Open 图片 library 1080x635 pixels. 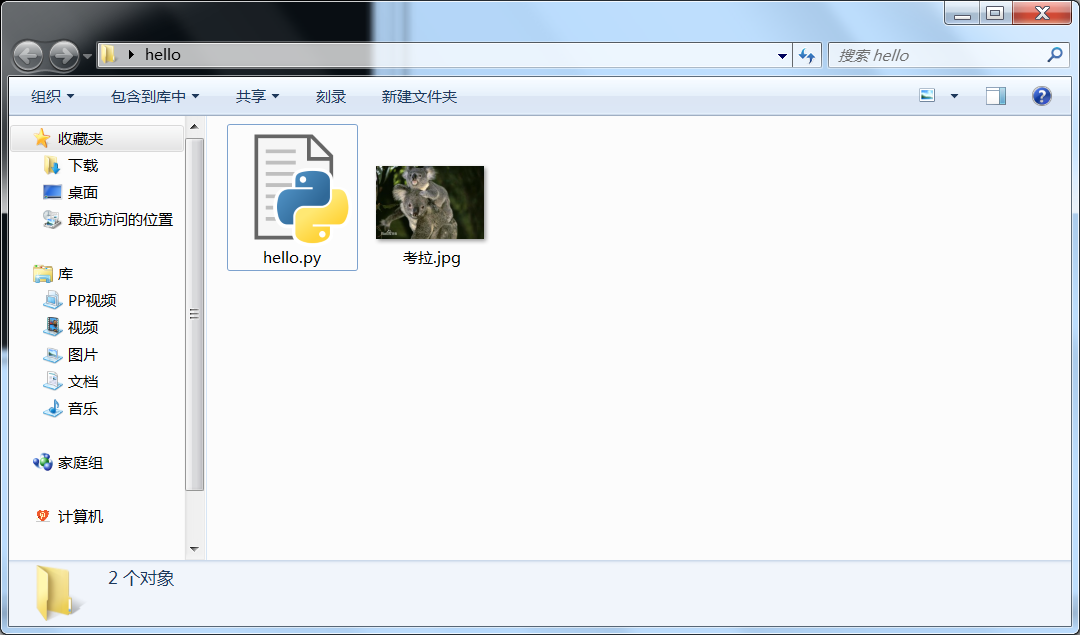pyautogui.click(x=83, y=355)
